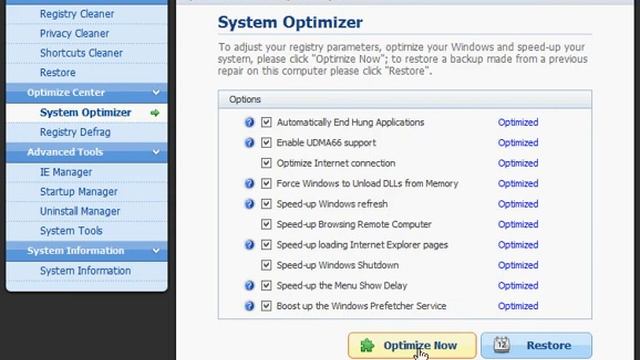Open Registry Cleaner in the sidebar
This screenshot has height=360, width=640.
click(x=77, y=14)
